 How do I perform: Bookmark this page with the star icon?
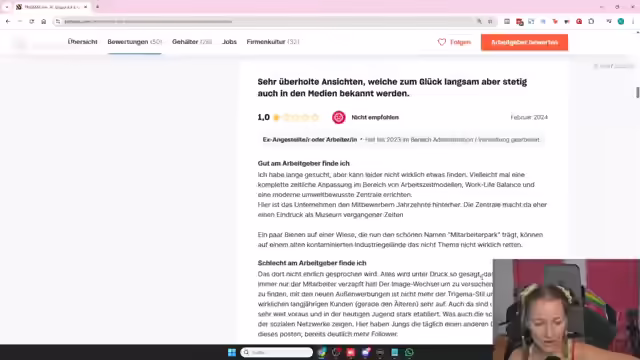tap(490, 21)
